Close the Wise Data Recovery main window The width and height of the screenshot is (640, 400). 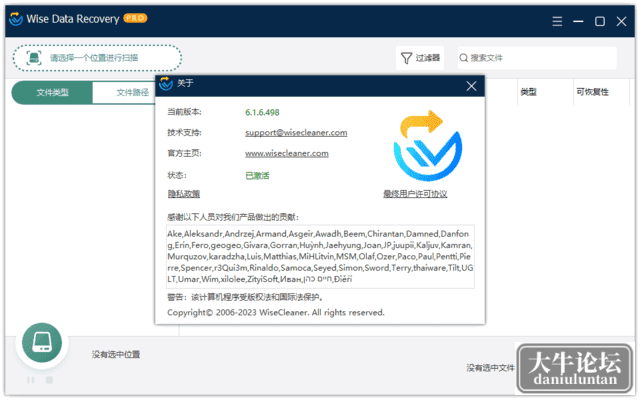click(x=621, y=21)
